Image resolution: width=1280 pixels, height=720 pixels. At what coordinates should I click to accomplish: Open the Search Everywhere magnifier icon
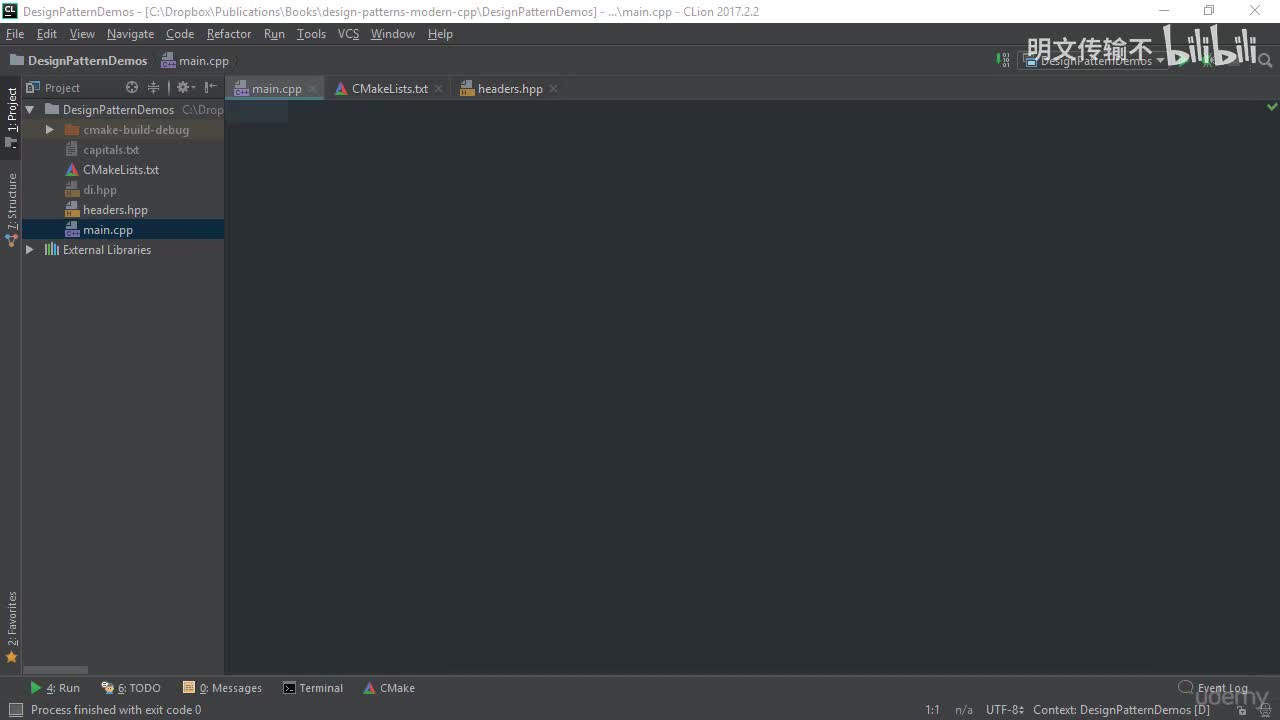point(1265,61)
